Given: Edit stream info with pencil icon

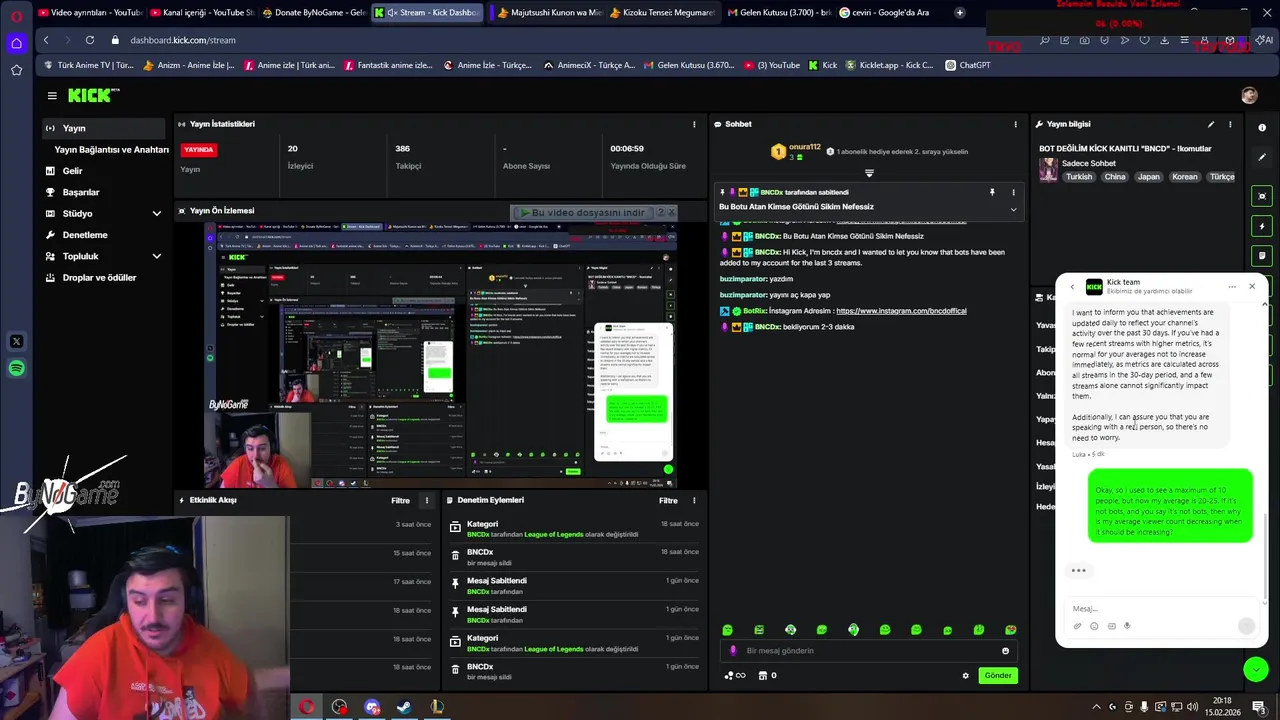Looking at the screenshot, I should (x=1211, y=124).
